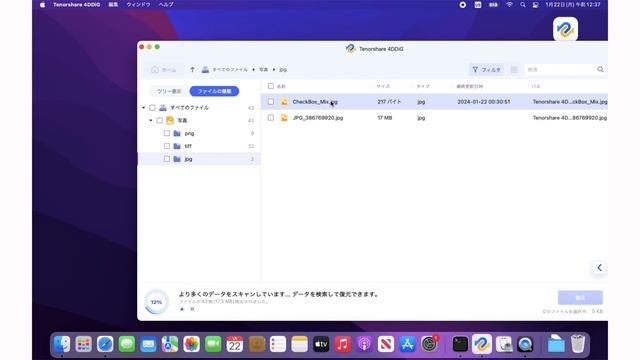Check the JPG_386769920.jpg row checkbox
The height and width of the screenshot is (360, 640).
[271, 118]
